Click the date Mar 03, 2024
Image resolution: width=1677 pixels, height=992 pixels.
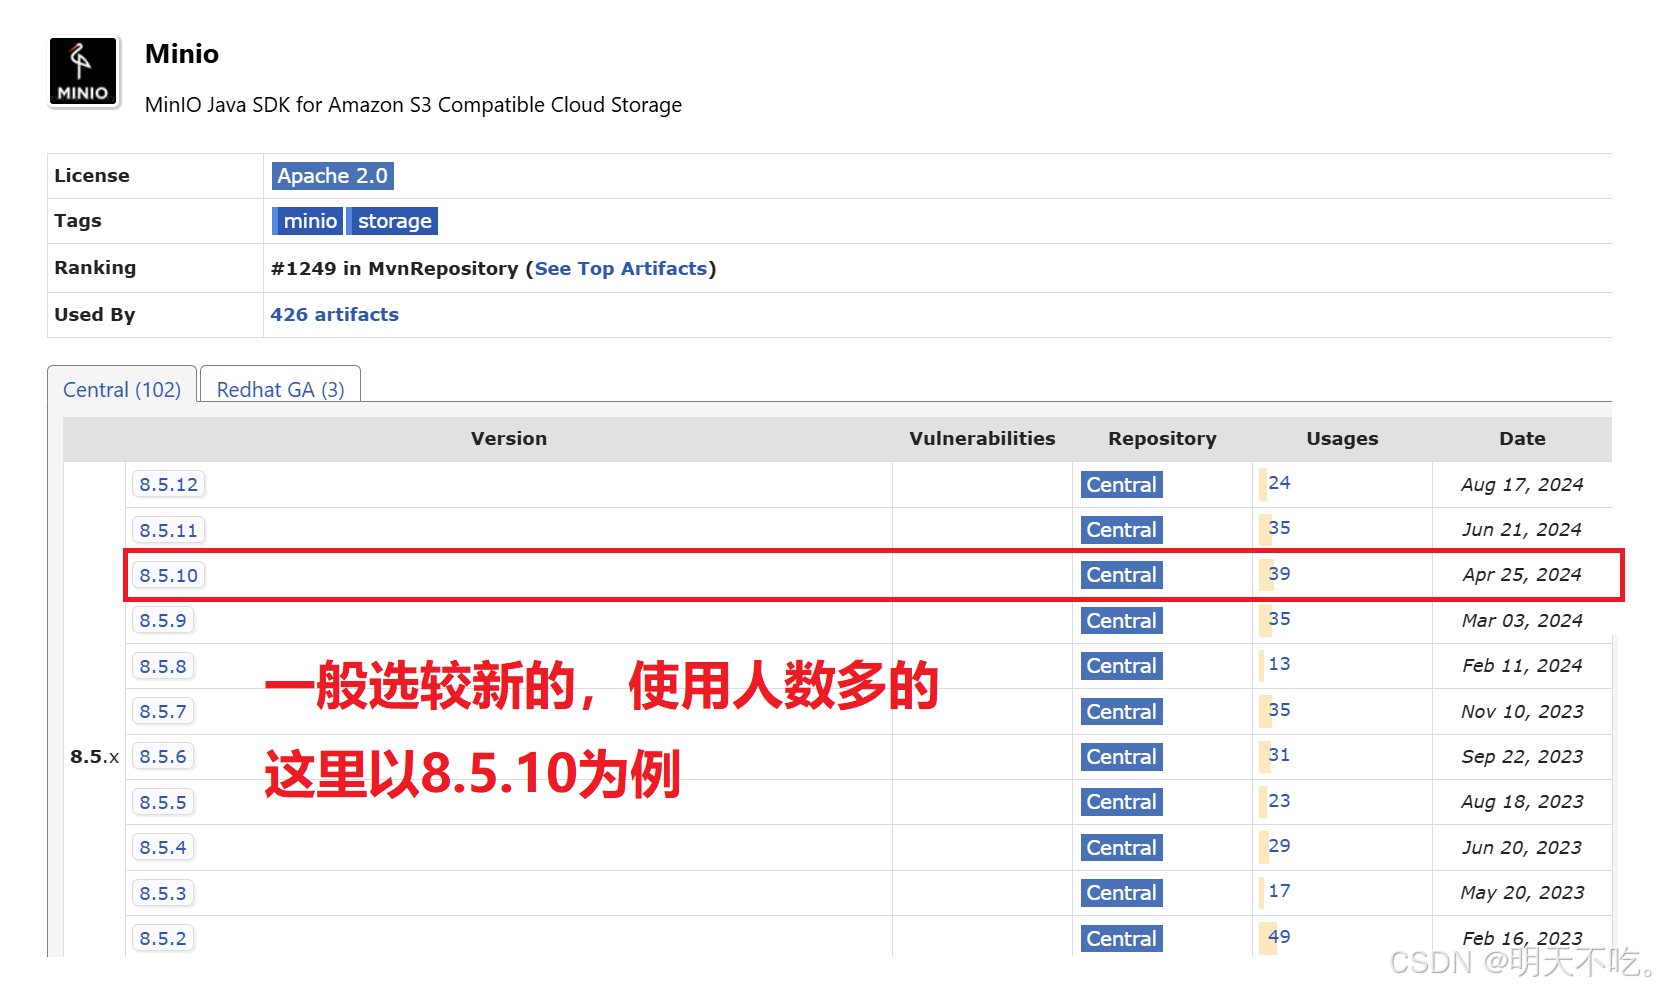pyautogui.click(x=1522, y=621)
